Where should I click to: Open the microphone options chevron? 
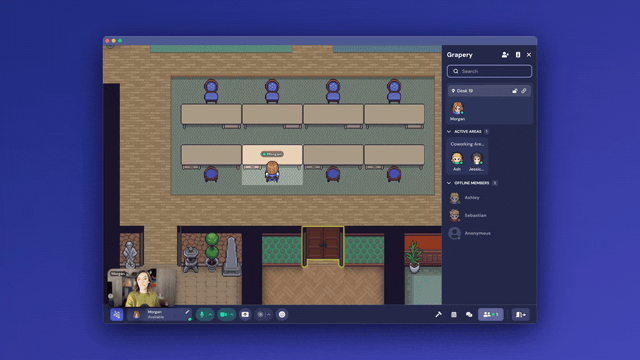click(210, 314)
